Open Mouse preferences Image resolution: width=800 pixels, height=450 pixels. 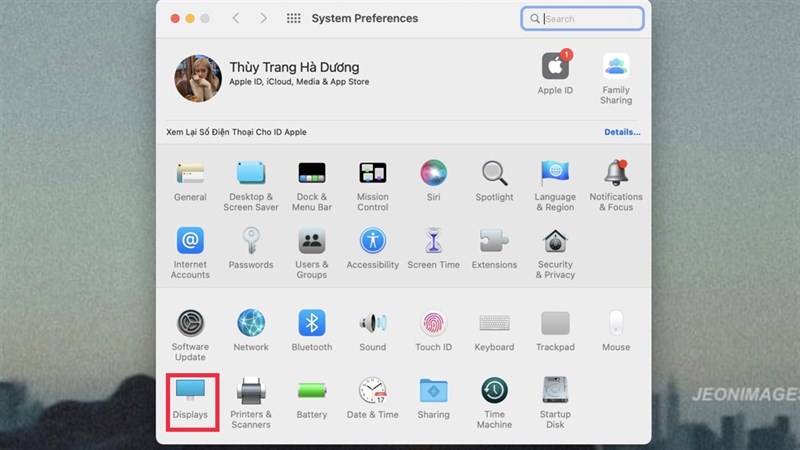616,331
